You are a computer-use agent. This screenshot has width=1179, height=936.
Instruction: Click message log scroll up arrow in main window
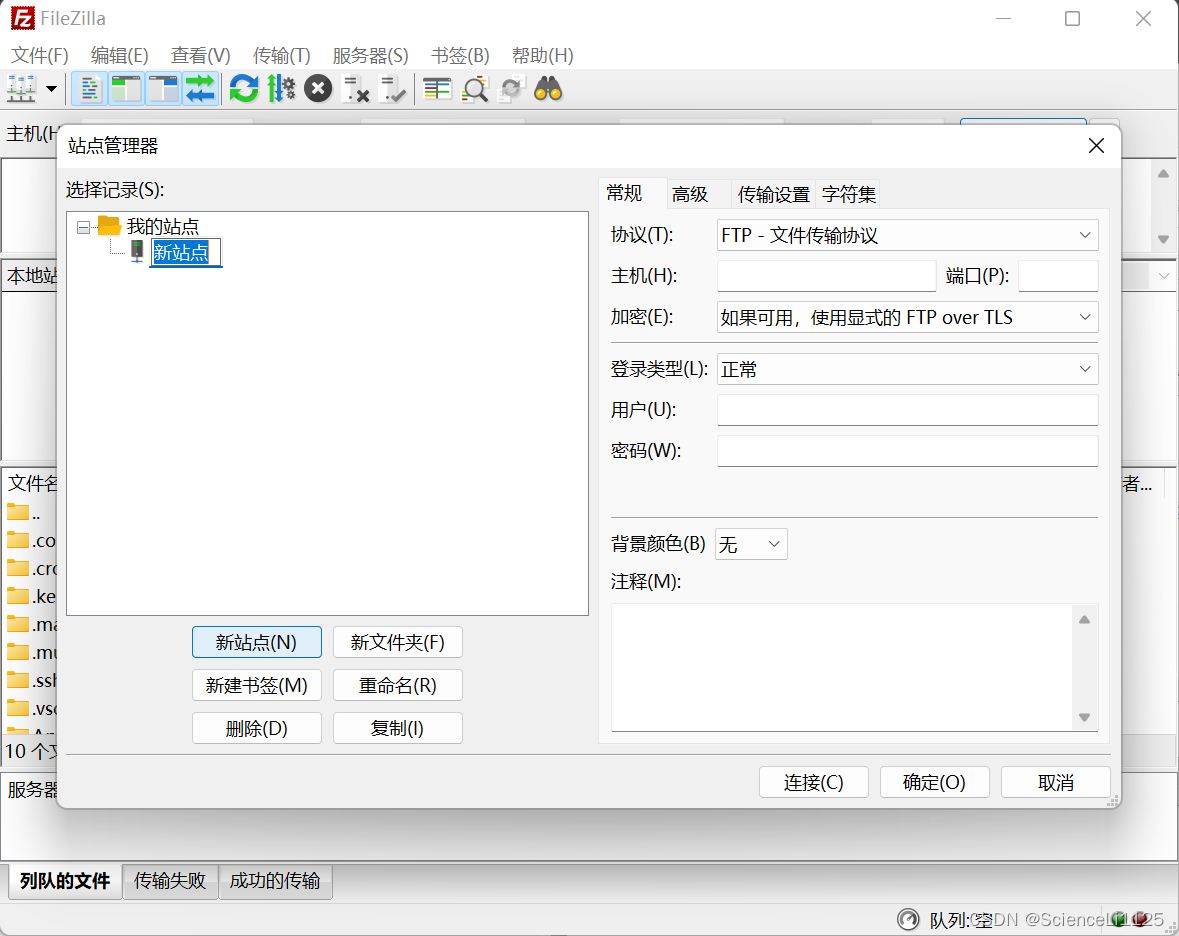coord(1163,174)
